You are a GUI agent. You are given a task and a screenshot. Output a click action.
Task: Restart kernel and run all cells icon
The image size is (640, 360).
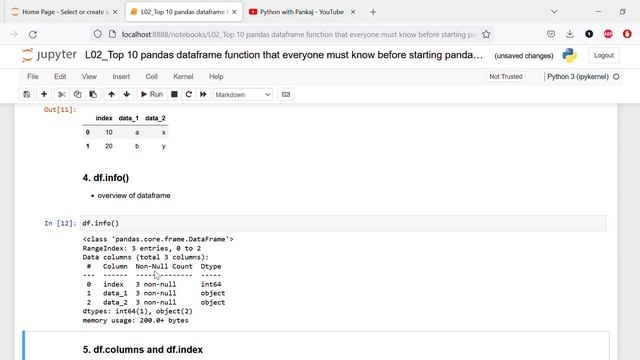(203, 94)
